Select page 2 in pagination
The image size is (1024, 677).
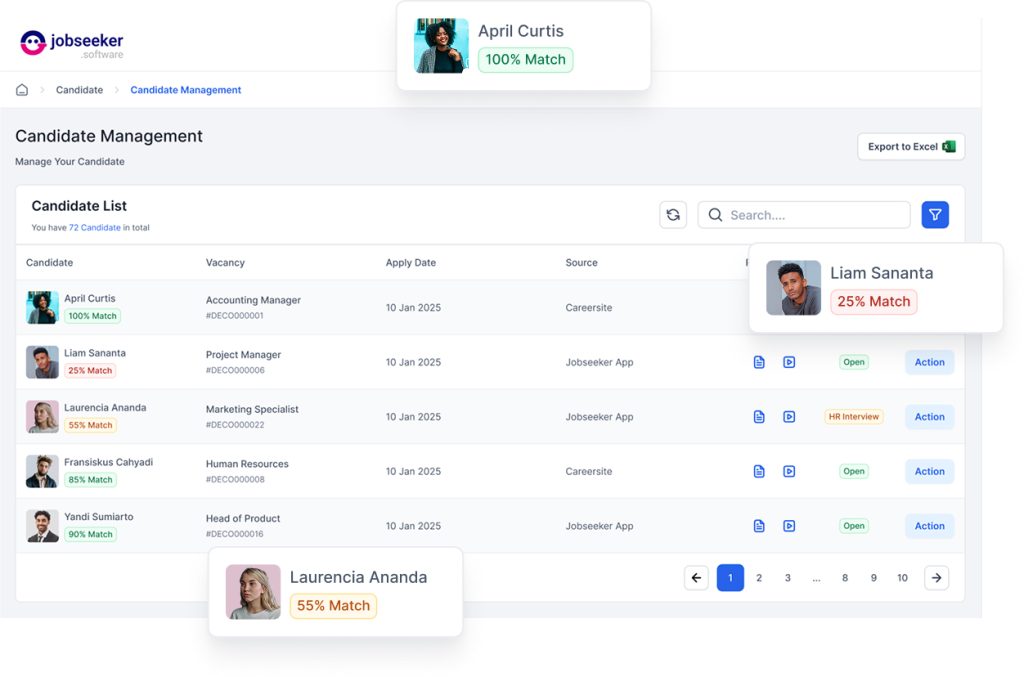point(759,578)
